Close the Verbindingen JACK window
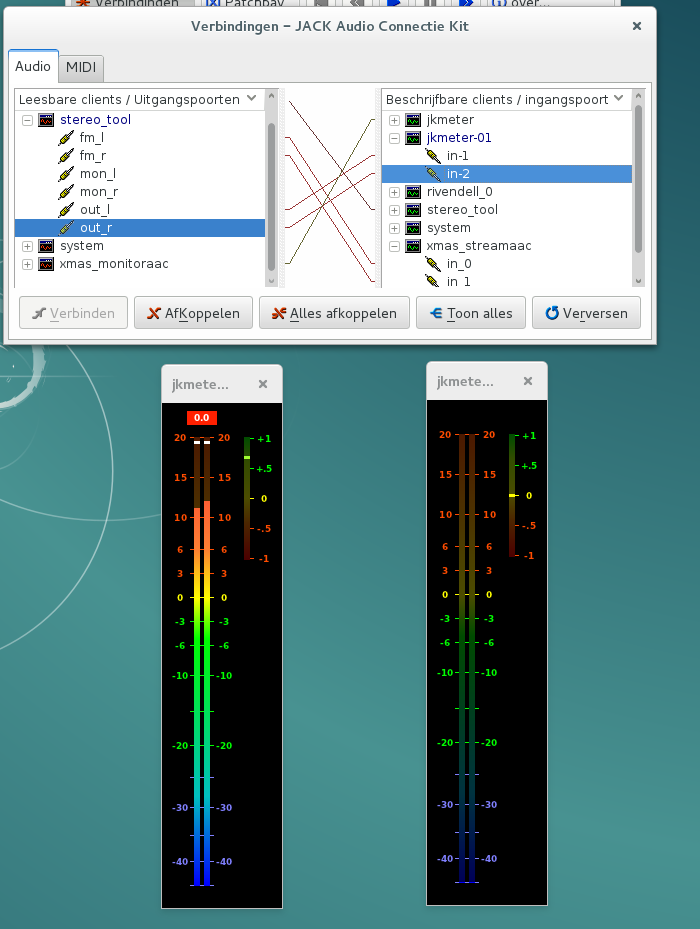 coord(637,26)
